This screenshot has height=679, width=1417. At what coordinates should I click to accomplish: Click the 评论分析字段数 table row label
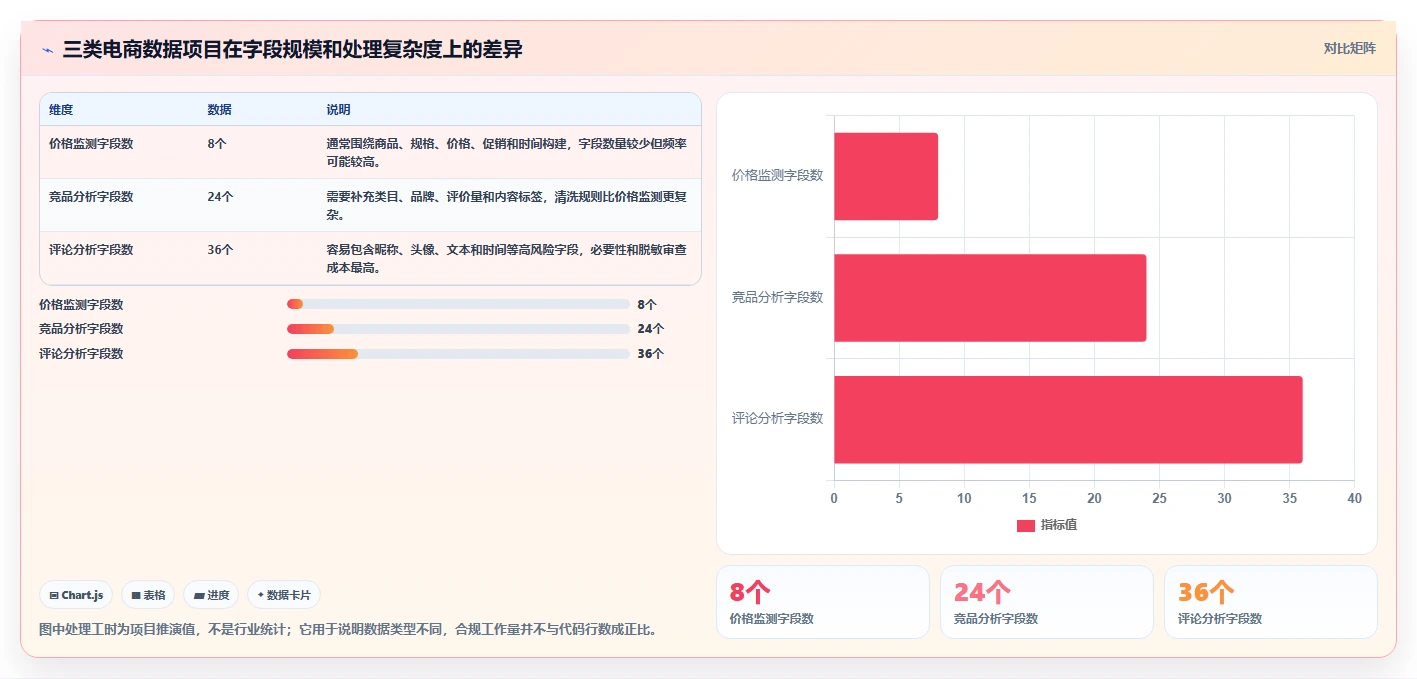point(91,250)
